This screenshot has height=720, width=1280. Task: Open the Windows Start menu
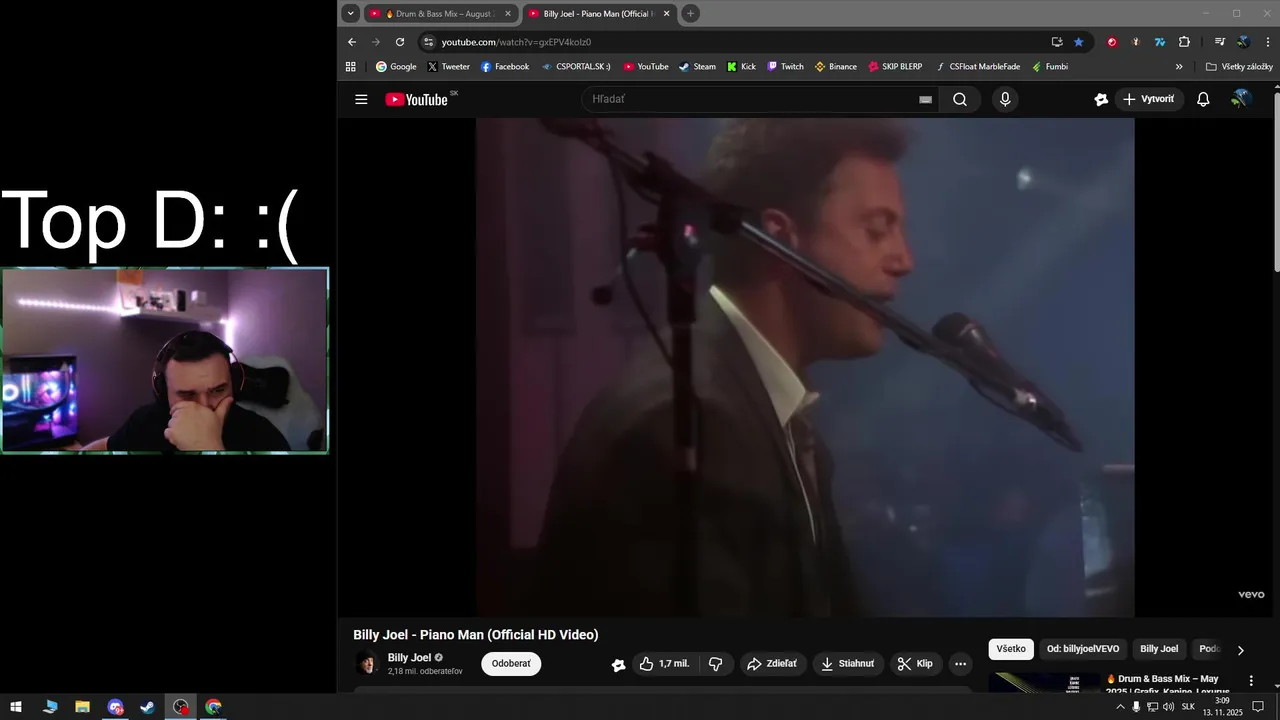coord(17,707)
